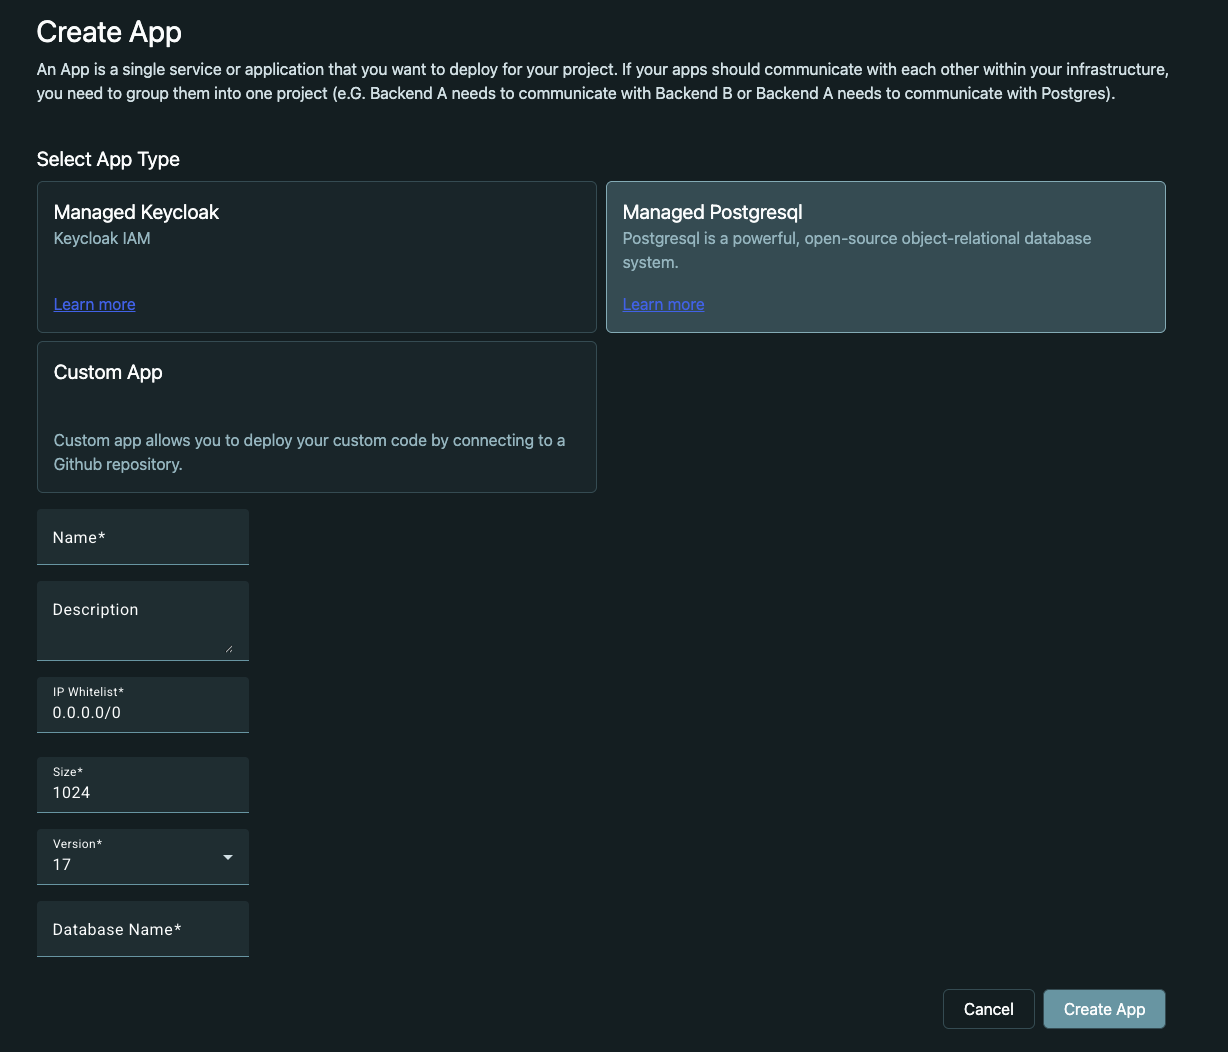Focus the Name input field
The image size is (1228, 1052).
point(143,537)
